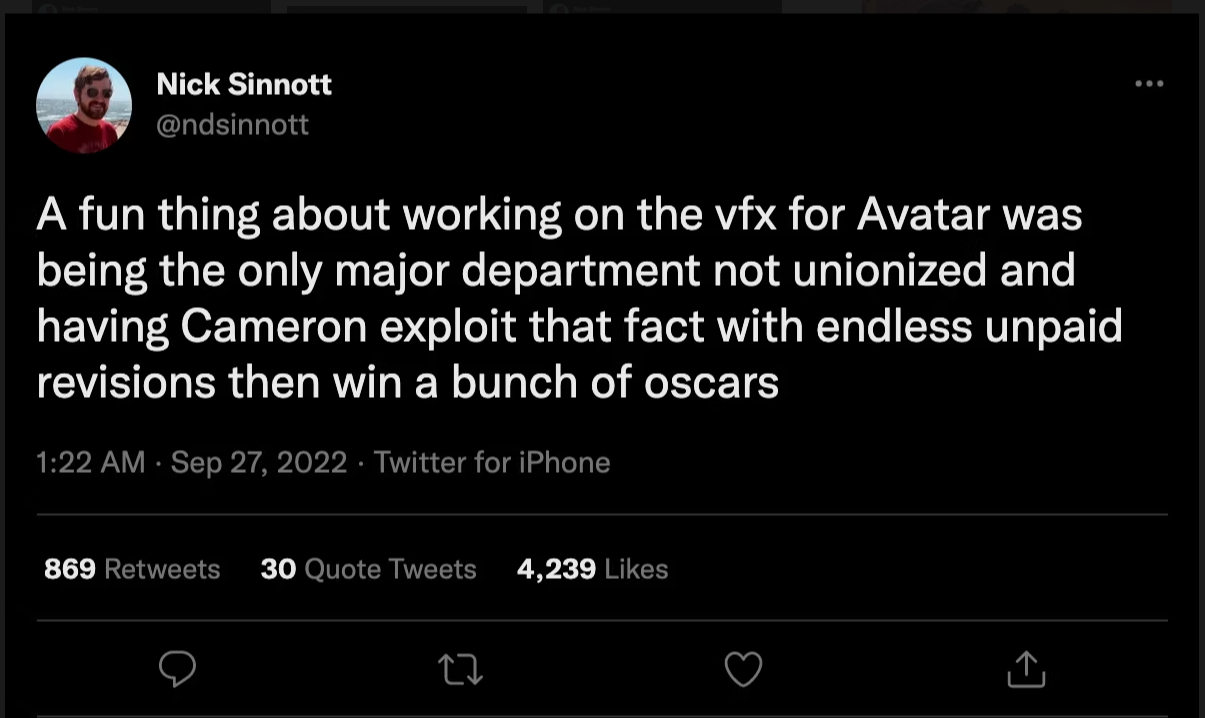
Task: Click the 1:22 AM timestamp
Action: coord(90,462)
